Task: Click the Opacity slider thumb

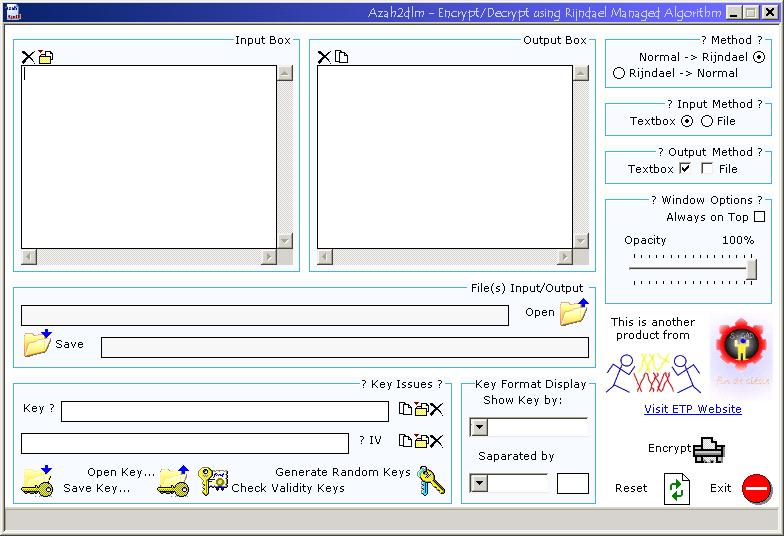Action: coord(751,270)
